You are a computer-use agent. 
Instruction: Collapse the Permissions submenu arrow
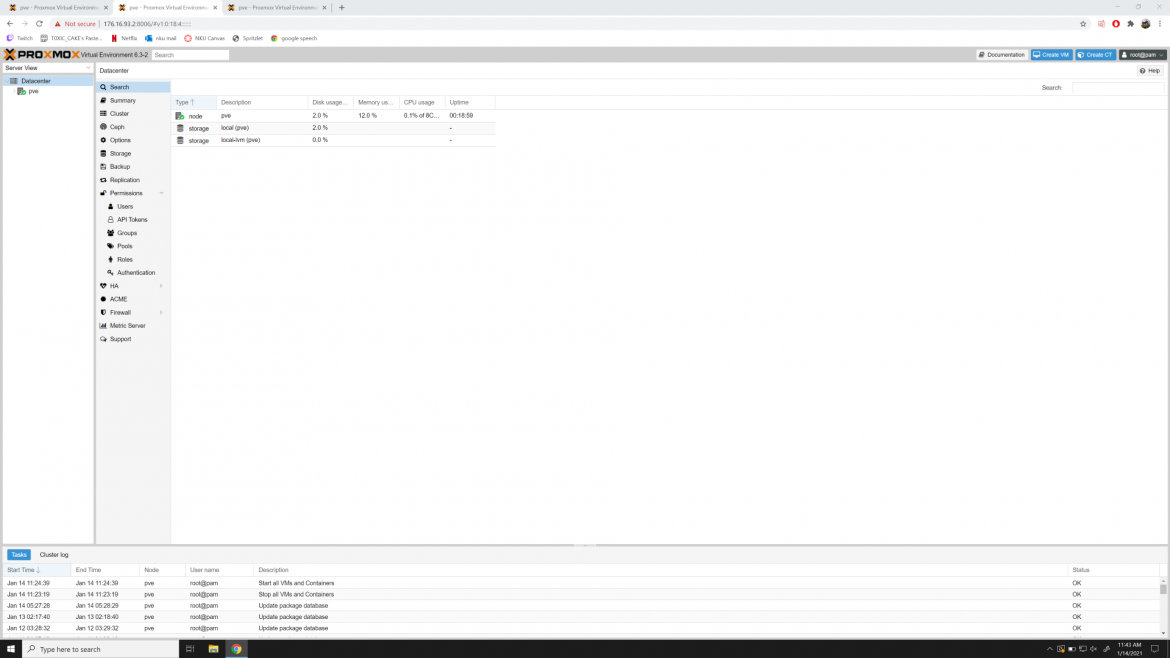(x=161, y=193)
